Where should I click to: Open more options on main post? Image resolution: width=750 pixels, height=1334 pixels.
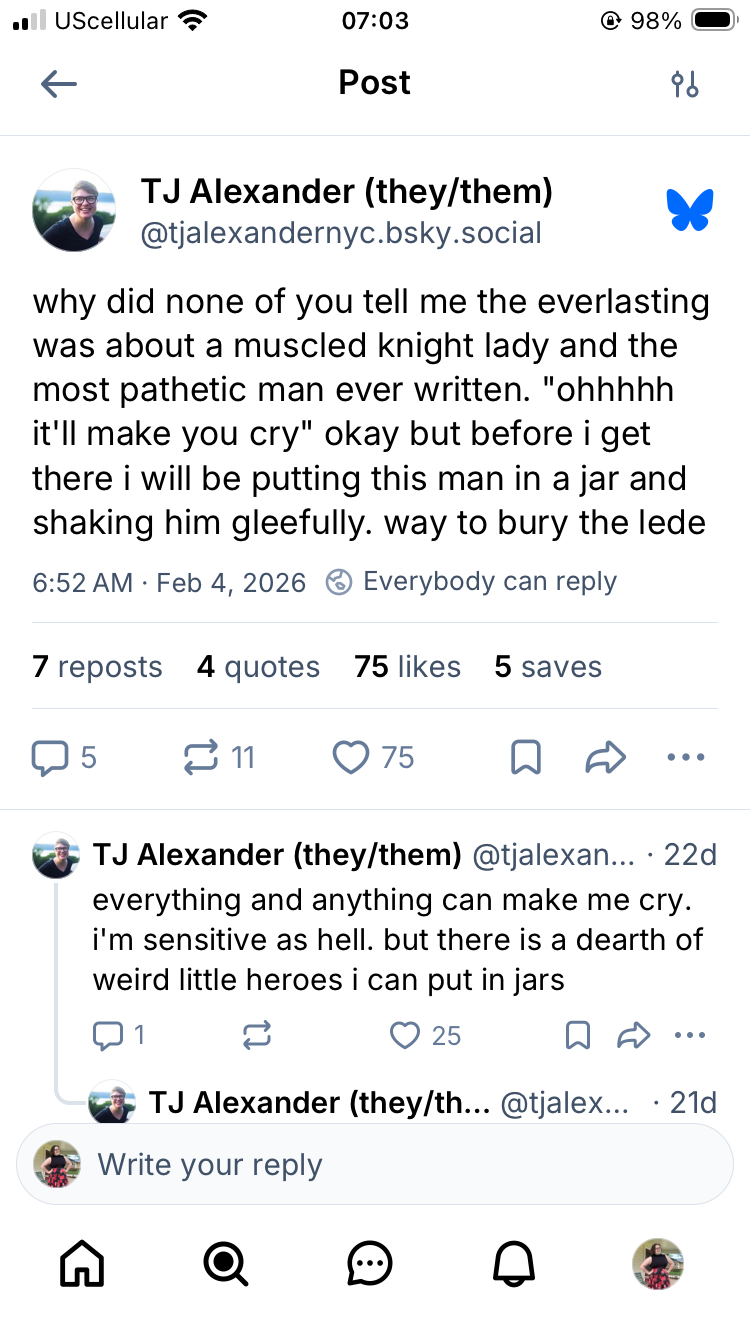click(685, 758)
